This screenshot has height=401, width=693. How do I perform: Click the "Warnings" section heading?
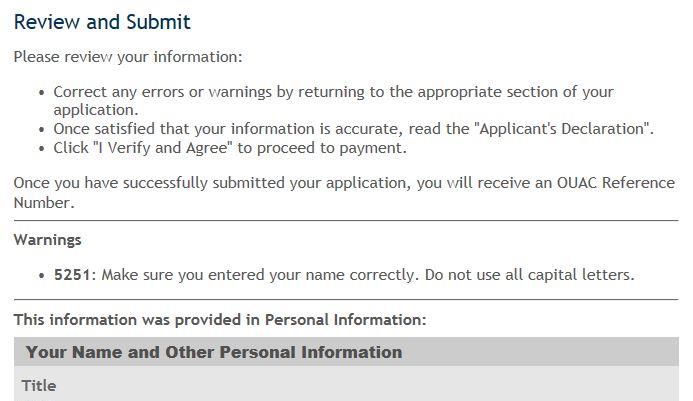click(x=47, y=240)
